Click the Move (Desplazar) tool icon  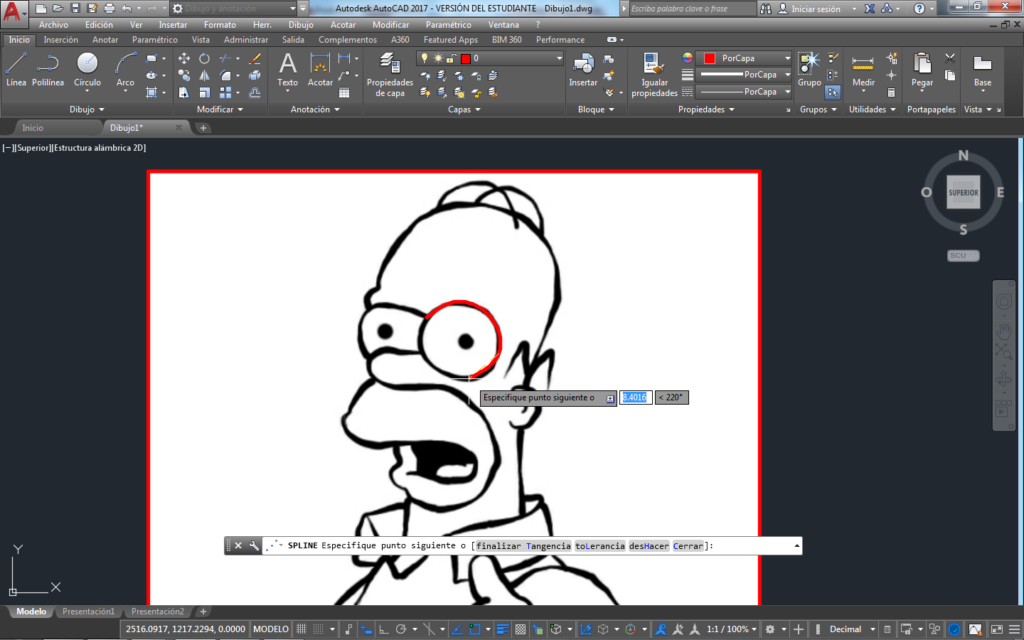[x=184, y=59]
